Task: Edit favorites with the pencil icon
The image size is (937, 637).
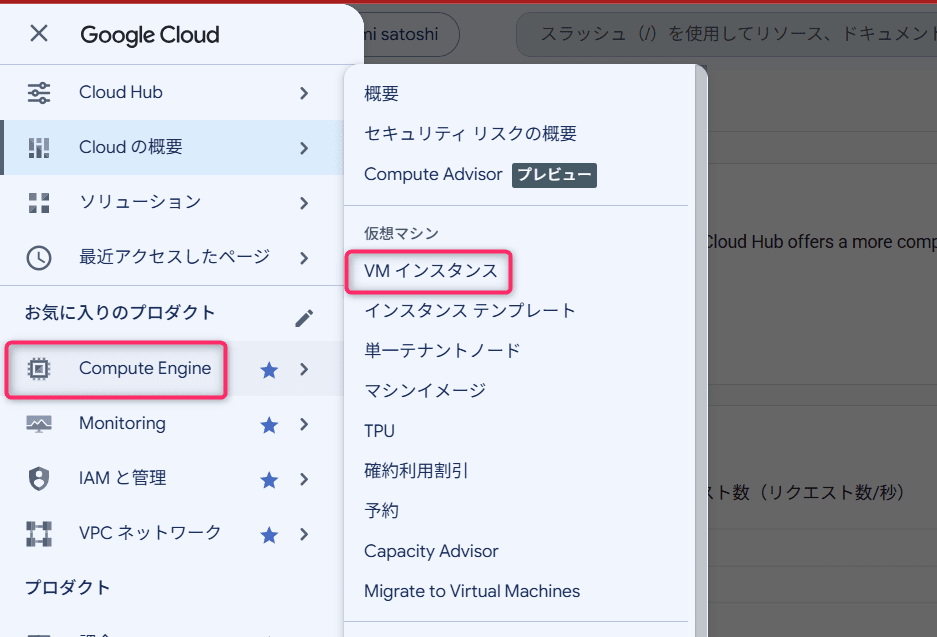Action: coord(304,318)
